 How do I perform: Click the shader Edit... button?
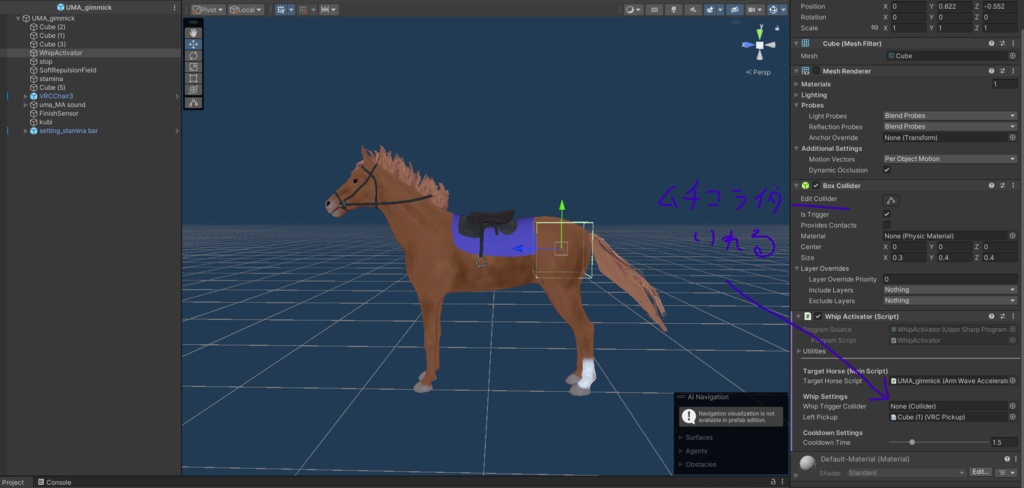[x=980, y=472]
